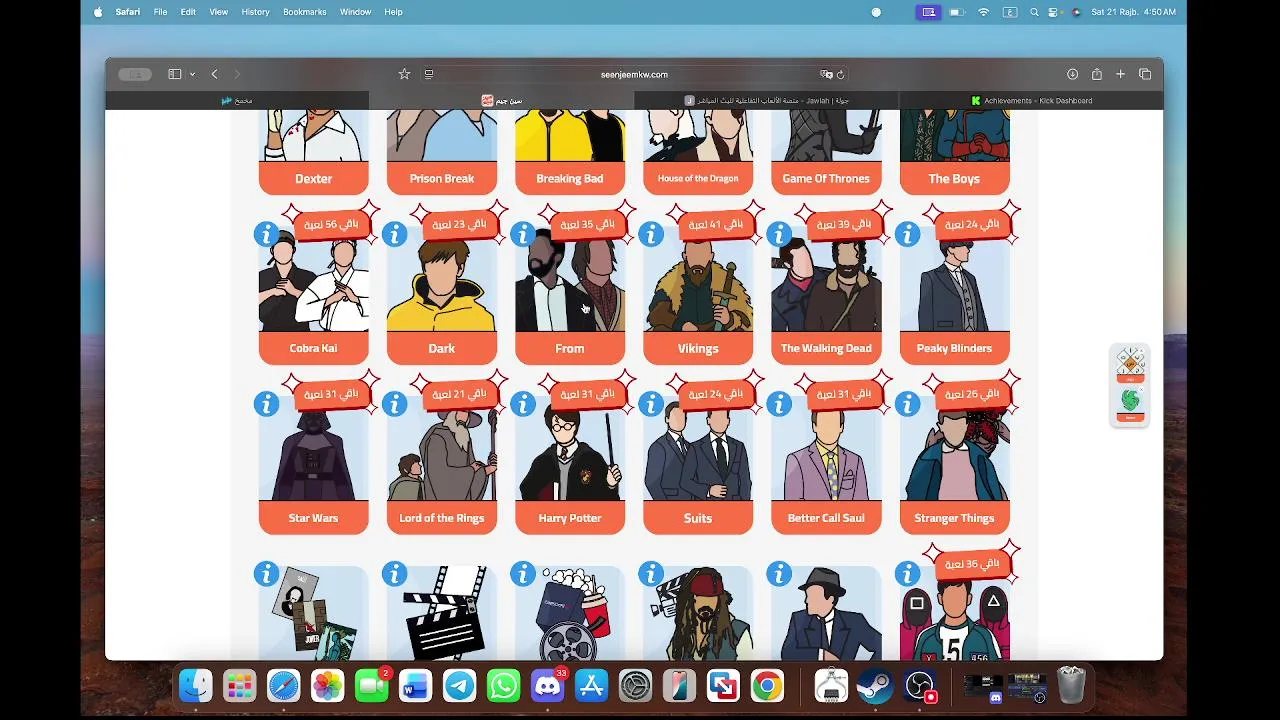
Task: Open the Bookmarks menu
Action: (x=304, y=12)
